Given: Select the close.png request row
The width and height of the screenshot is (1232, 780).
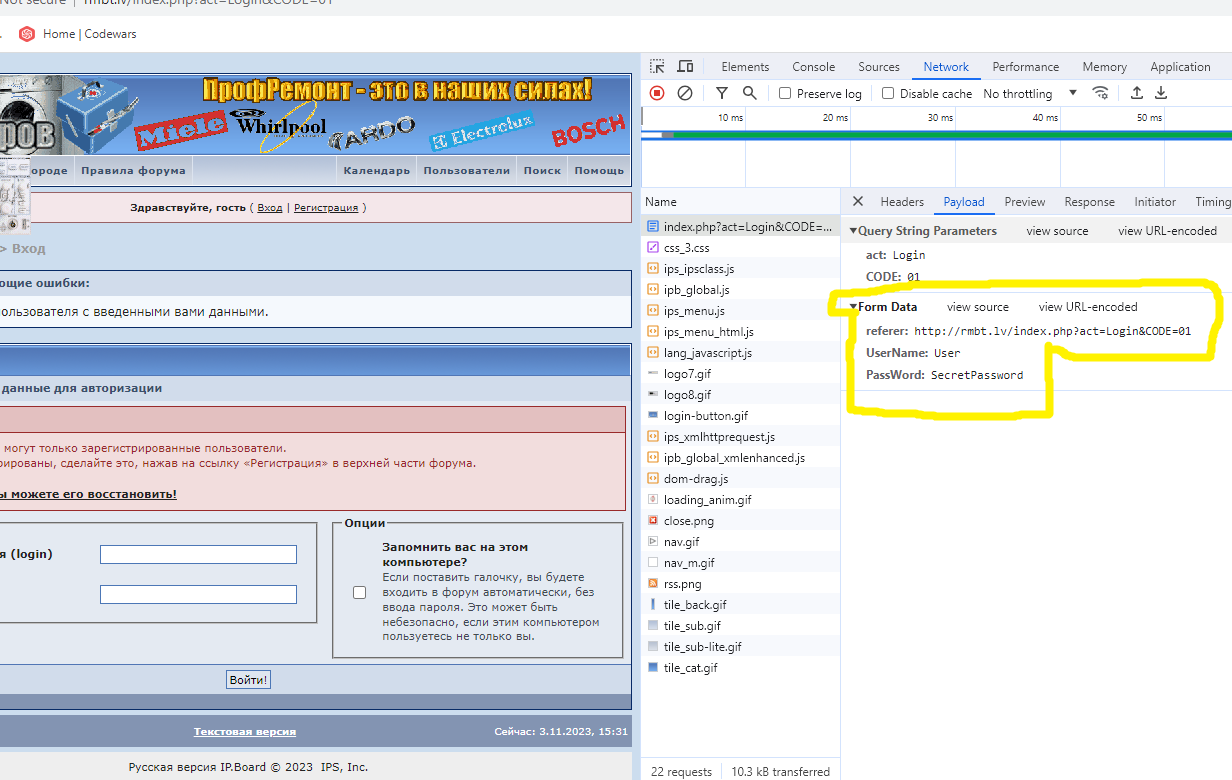Looking at the screenshot, I should pos(740,521).
